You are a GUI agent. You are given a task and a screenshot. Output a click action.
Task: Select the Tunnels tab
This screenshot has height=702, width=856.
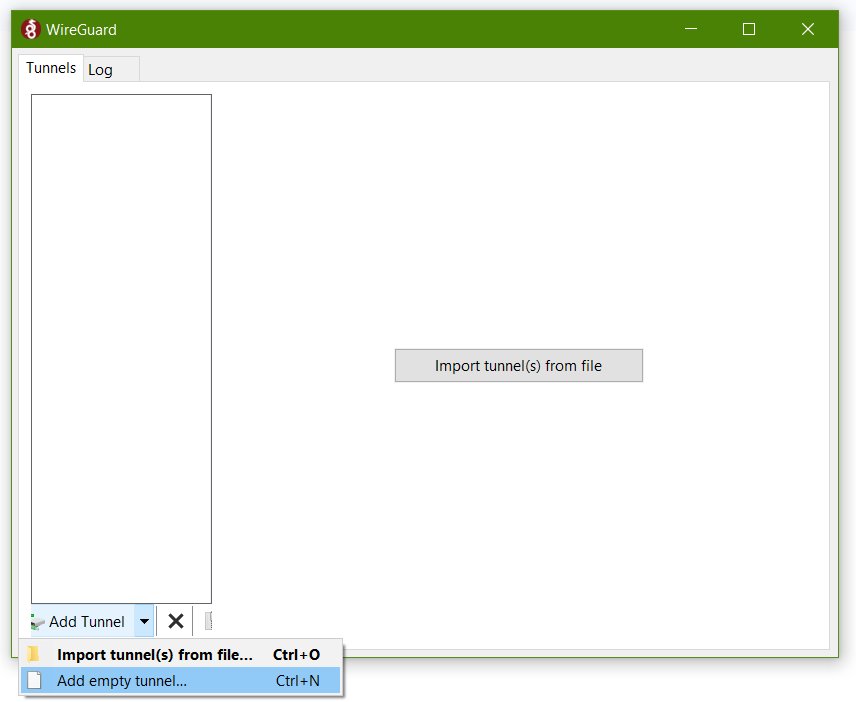point(50,68)
